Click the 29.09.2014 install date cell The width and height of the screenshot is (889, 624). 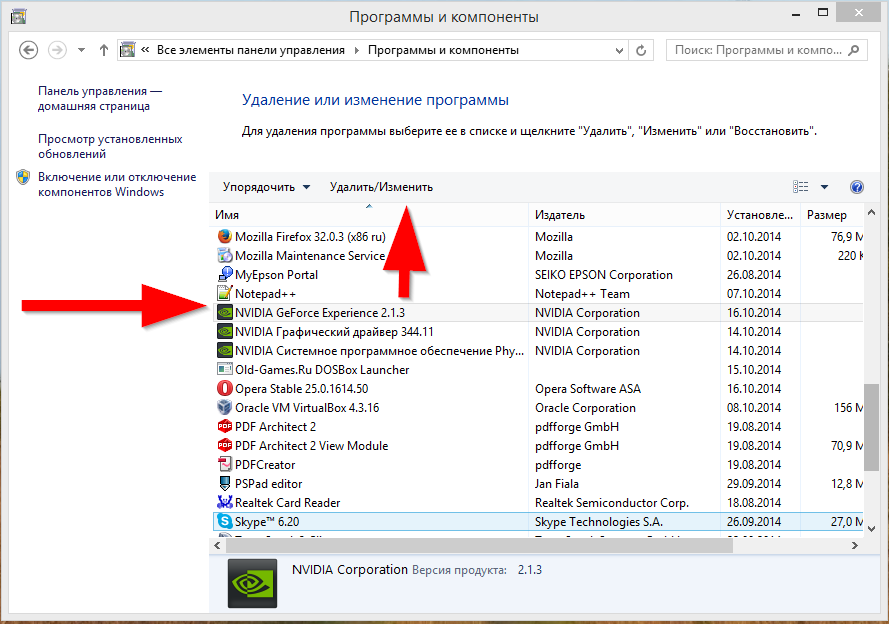(x=754, y=483)
